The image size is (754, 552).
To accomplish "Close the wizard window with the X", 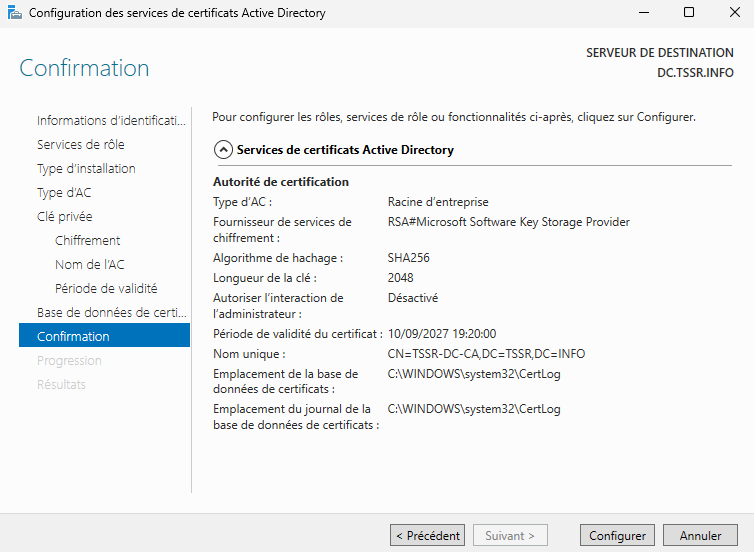I will pos(733,14).
